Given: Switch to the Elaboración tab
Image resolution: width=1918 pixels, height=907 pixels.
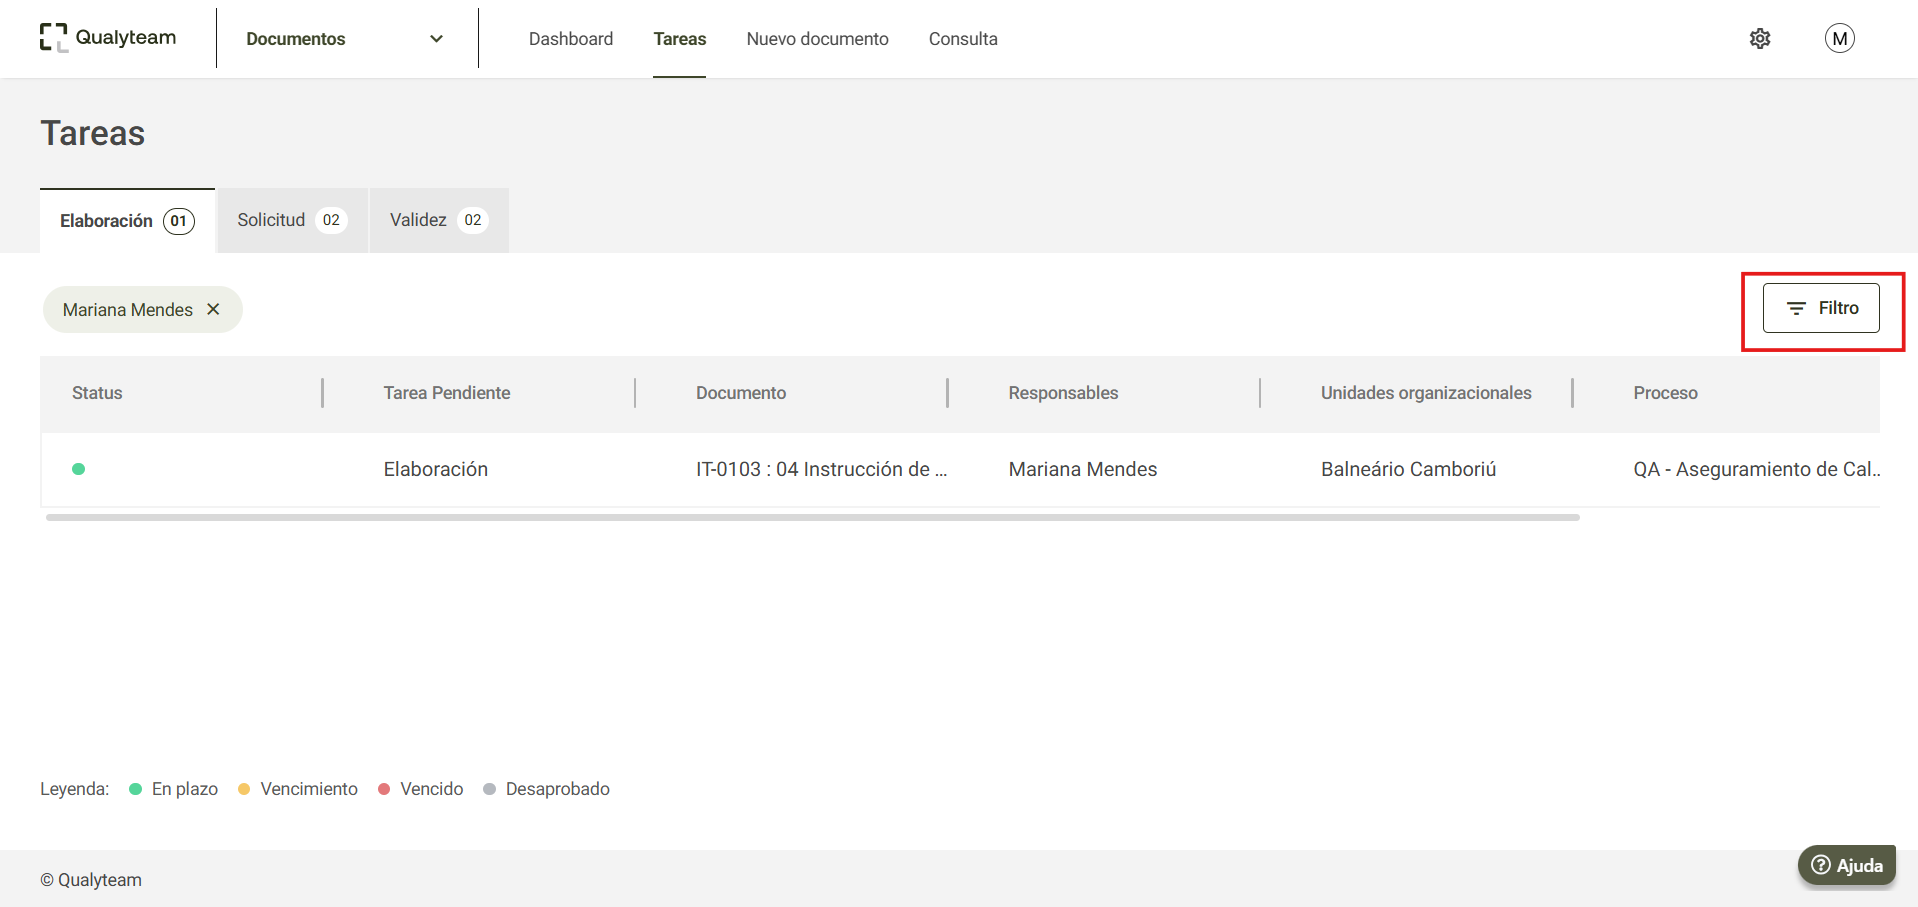Looking at the screenshot, I should (x=127, y=220).
